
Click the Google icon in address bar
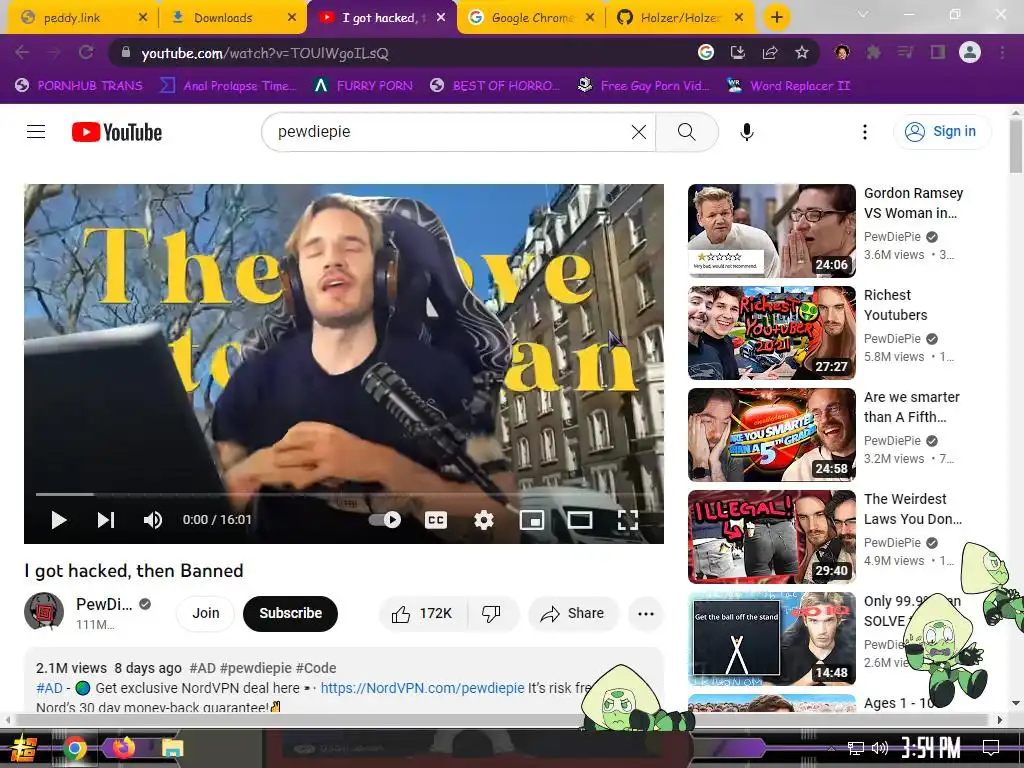(705, 52)
